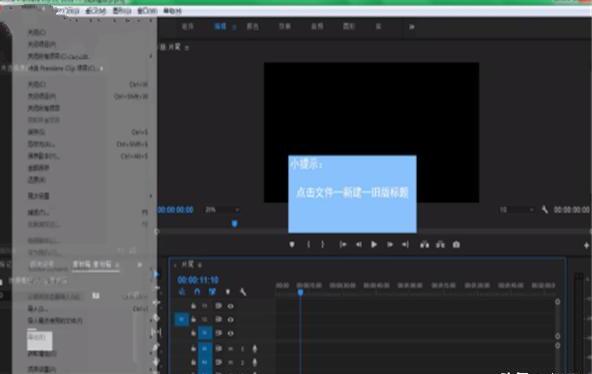
Task: Toggle linked selection in timeline
Action: click(212, 292)
